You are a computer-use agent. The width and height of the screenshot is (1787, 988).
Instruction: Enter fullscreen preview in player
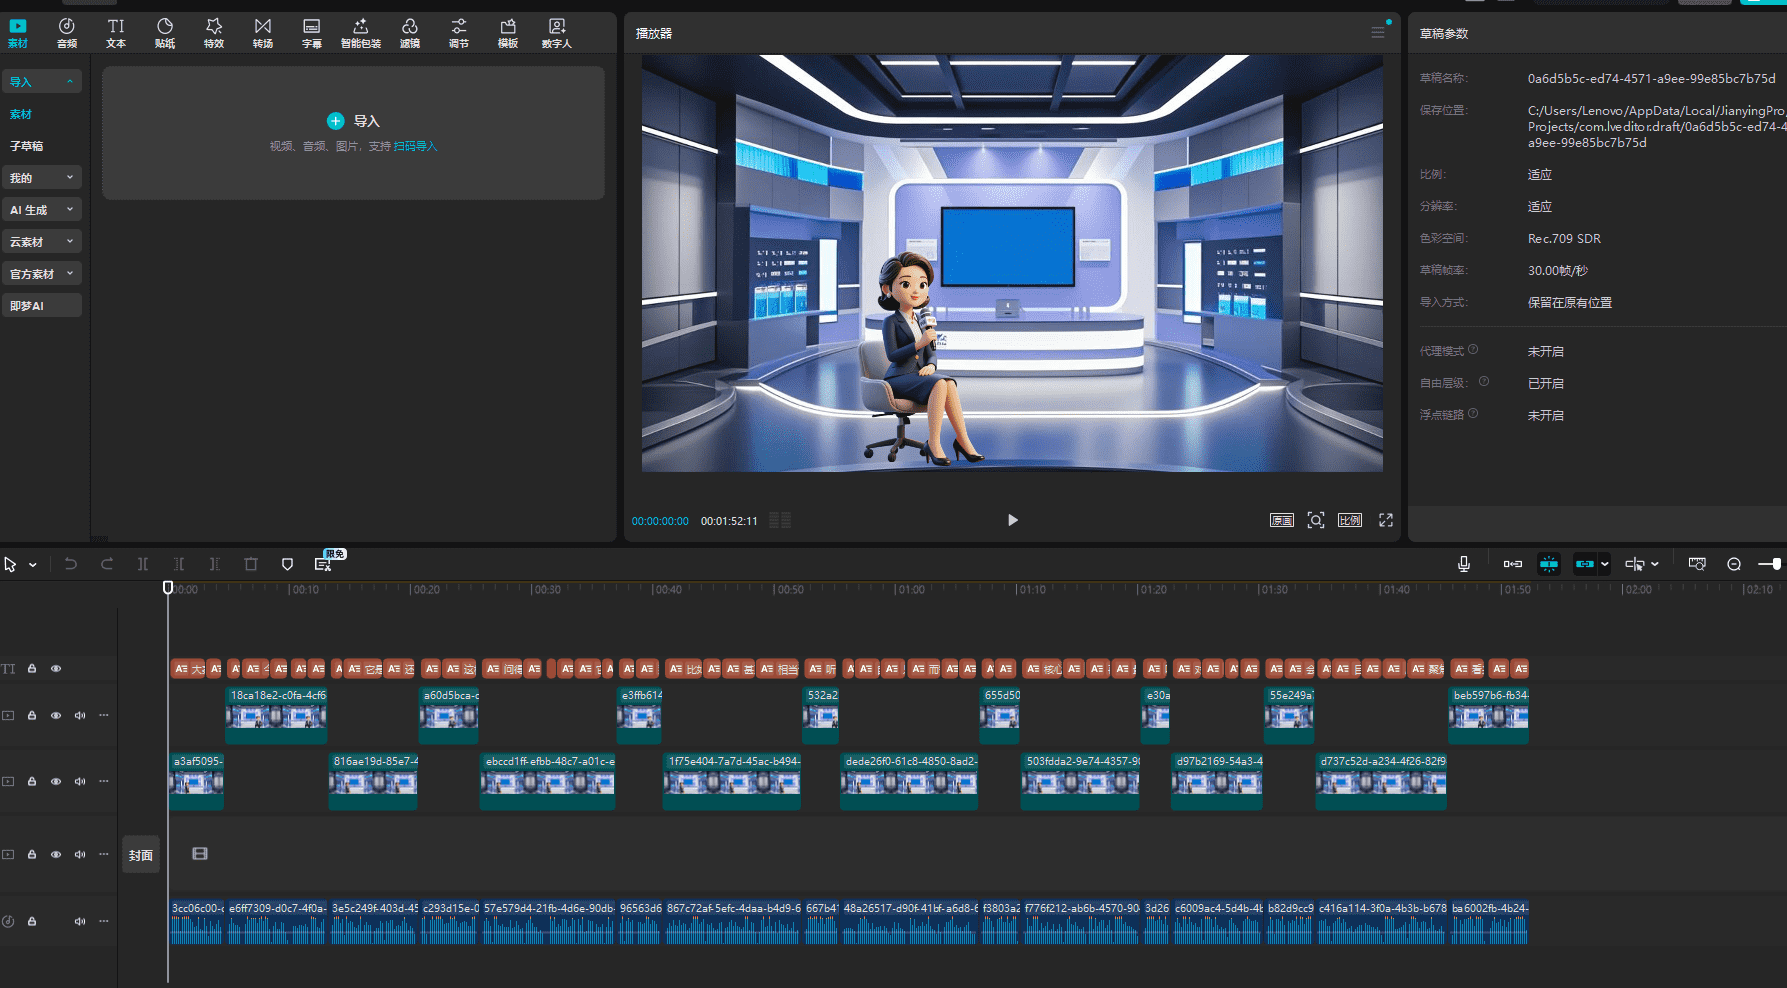tap(1385, 520)
